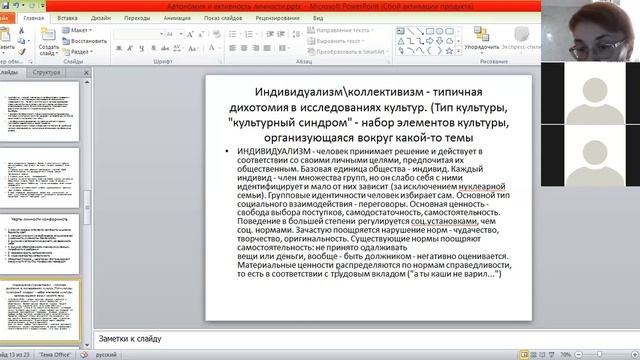Select the Text Box shape in gallery
The image size is (640, 360).
point(400,31)
